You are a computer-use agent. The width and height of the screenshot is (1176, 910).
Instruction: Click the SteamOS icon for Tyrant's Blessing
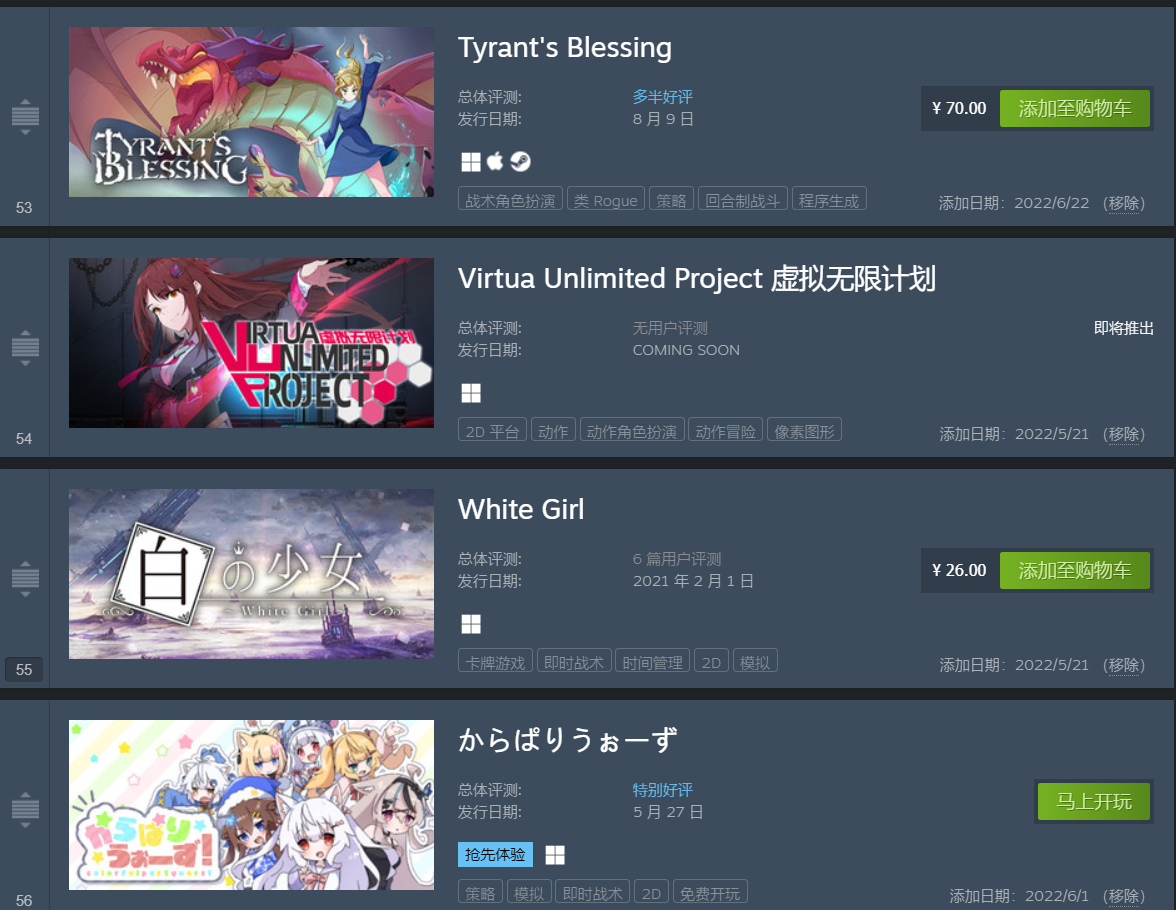click(x=520, y=161)
